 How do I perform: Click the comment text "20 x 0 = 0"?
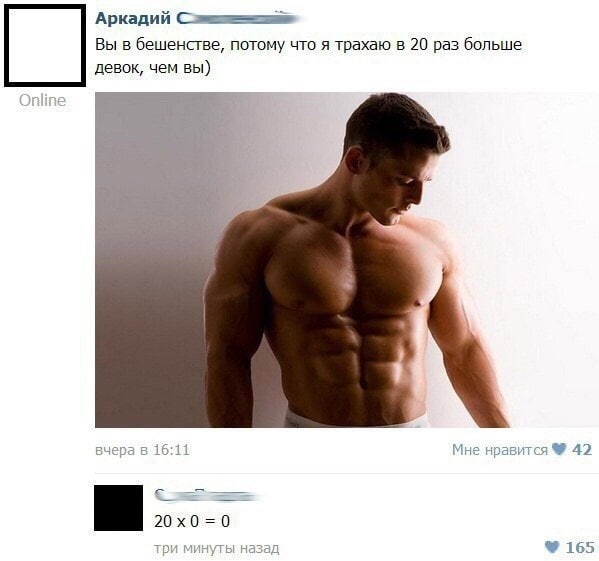pos(192,521)
